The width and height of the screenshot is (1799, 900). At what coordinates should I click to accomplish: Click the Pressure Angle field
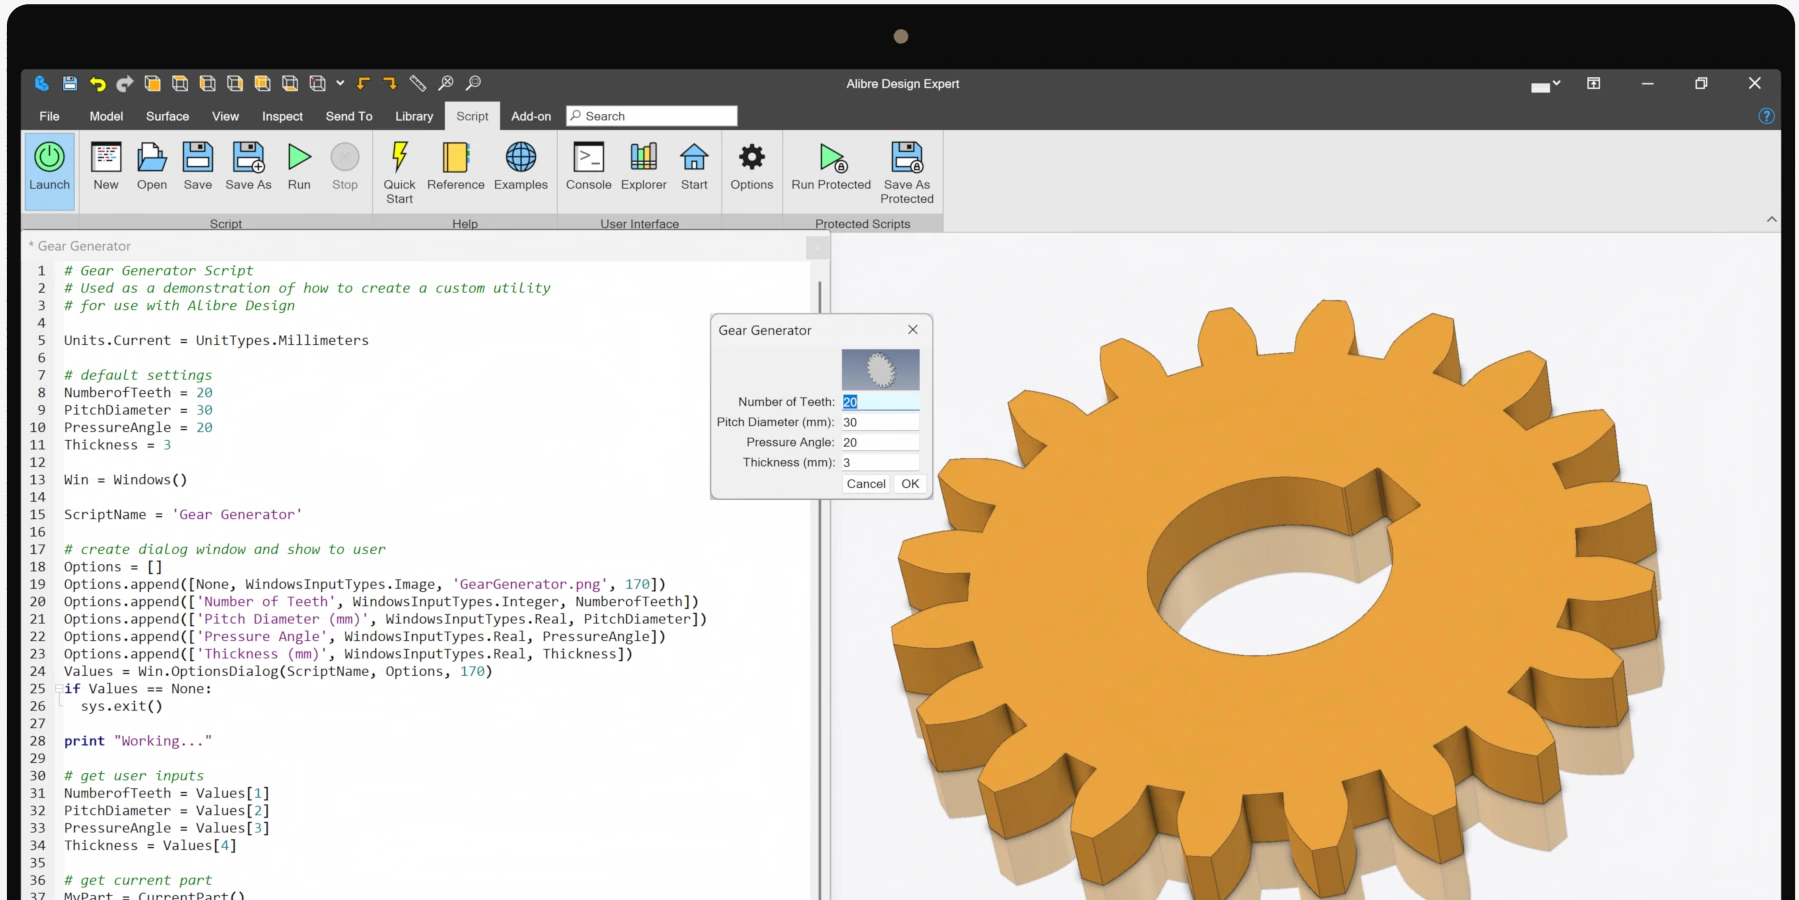tap(880, 442)
